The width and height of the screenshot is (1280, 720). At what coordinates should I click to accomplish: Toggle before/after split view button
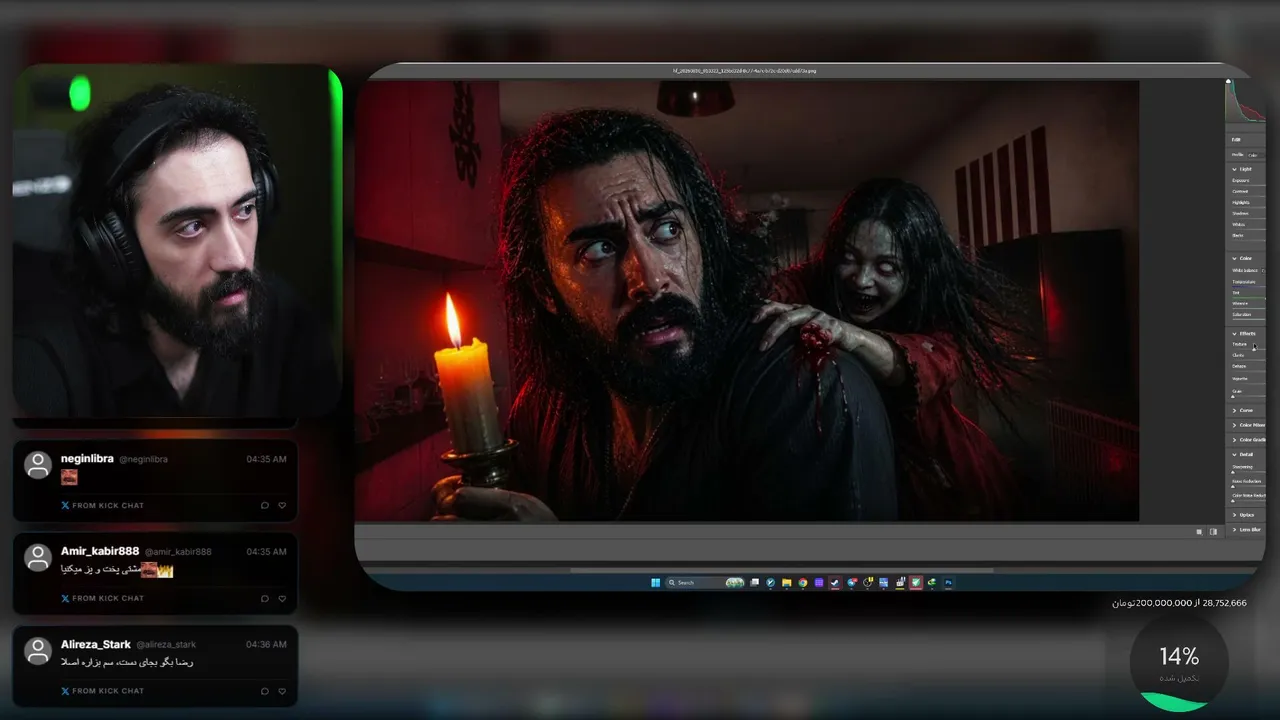(1214, 532)
